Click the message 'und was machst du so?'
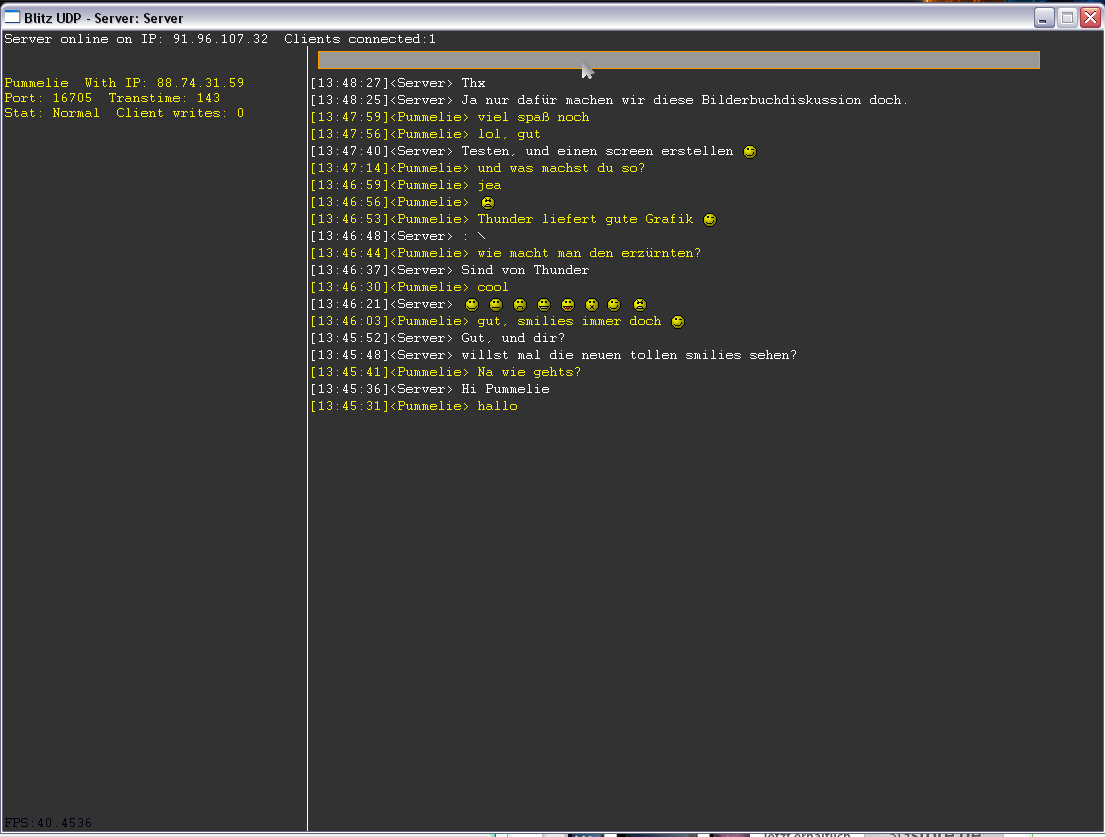Image resolution: width=1105 pixels, height=837 pixels. [561, 168]
